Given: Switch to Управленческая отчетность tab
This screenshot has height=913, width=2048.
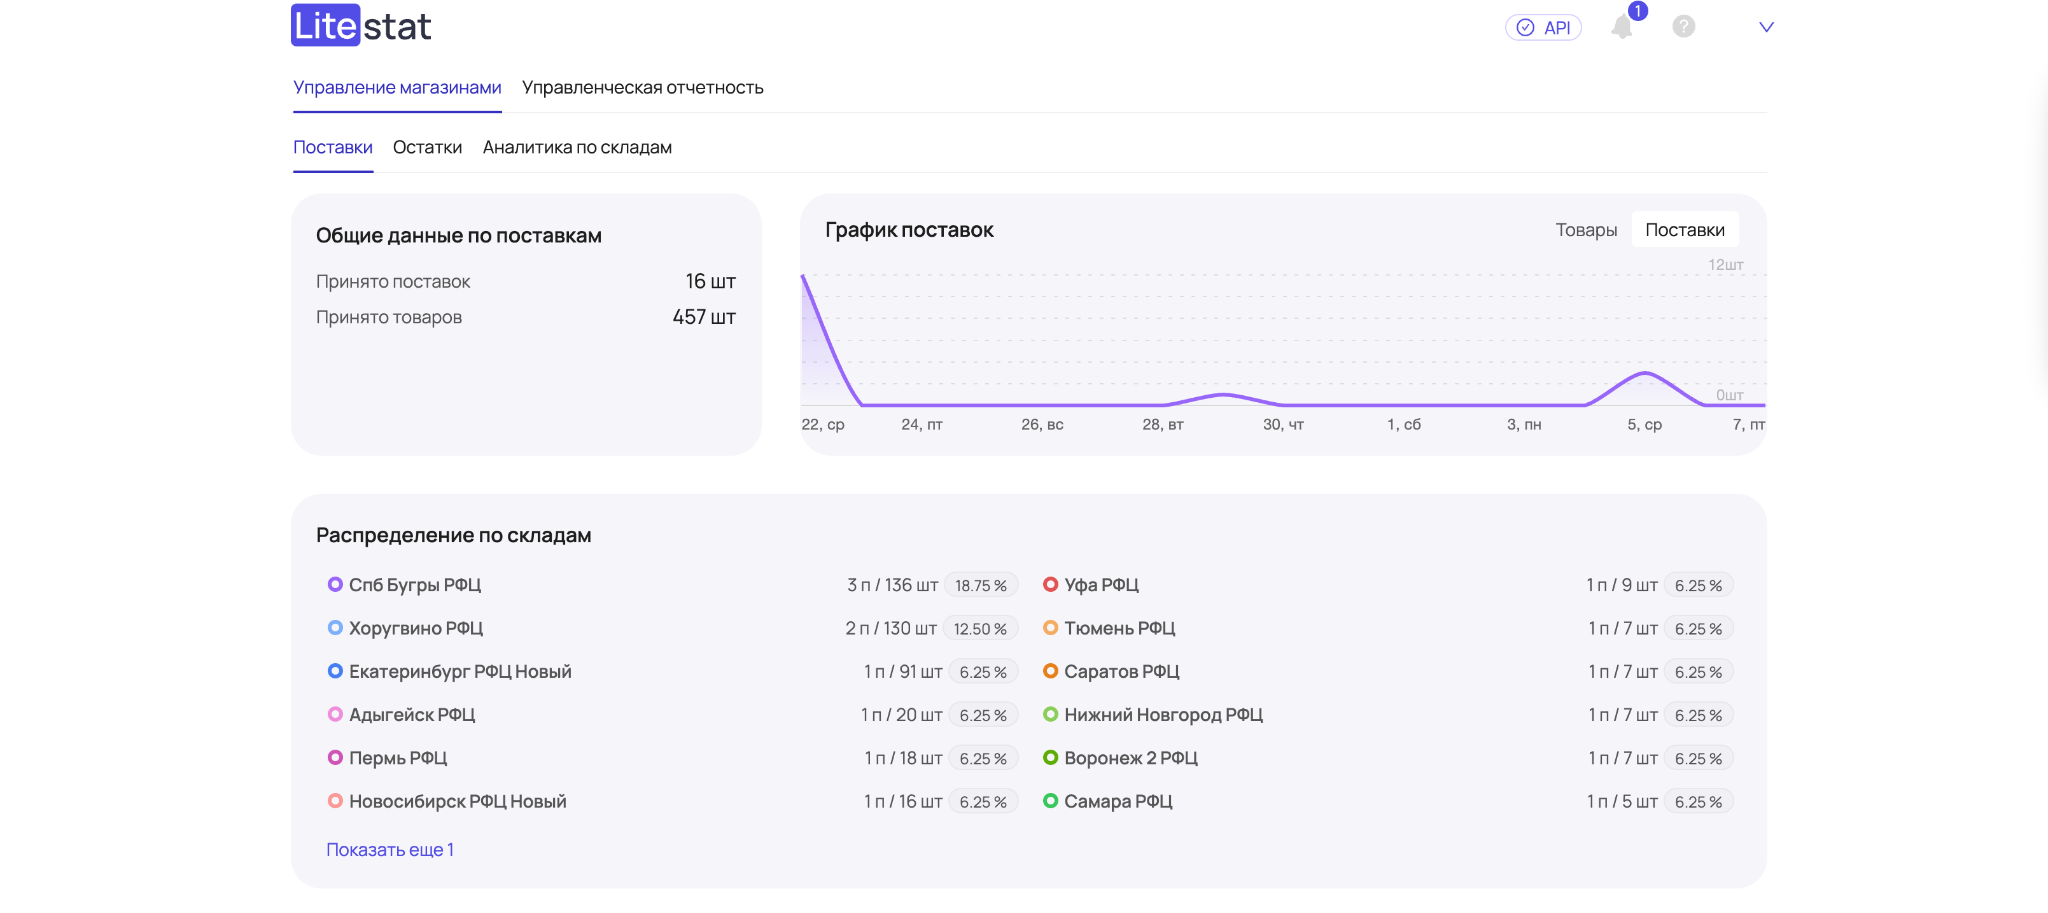Looking at the screenshot, I should [642, 88].
